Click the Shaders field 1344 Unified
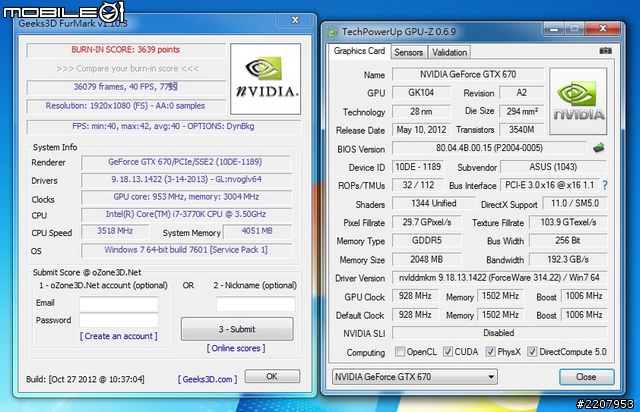 (433, 203)
